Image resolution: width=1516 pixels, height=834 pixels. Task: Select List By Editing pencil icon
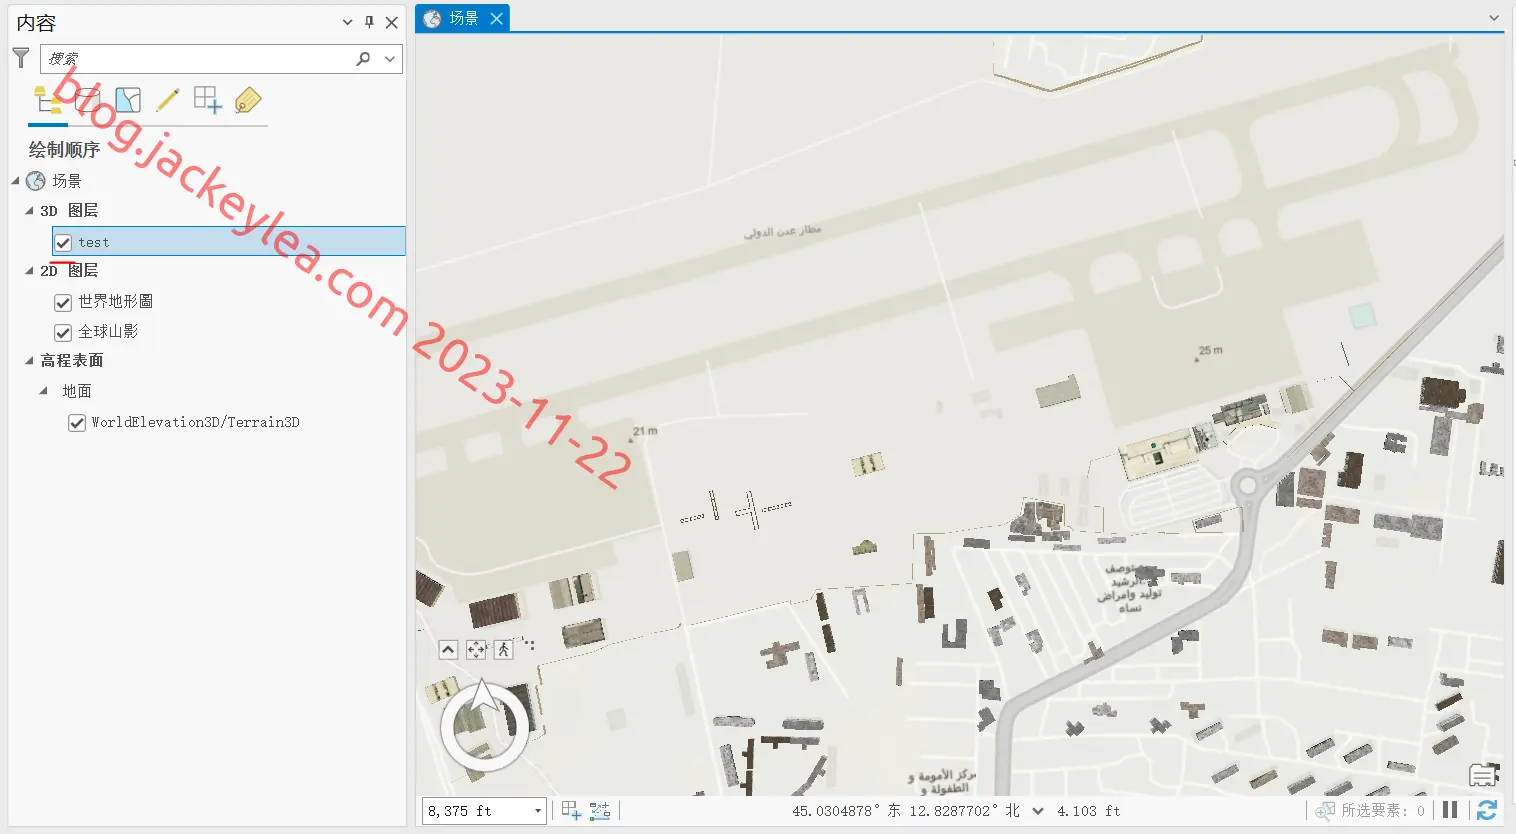pyautogui.click(x=168, y=100)
